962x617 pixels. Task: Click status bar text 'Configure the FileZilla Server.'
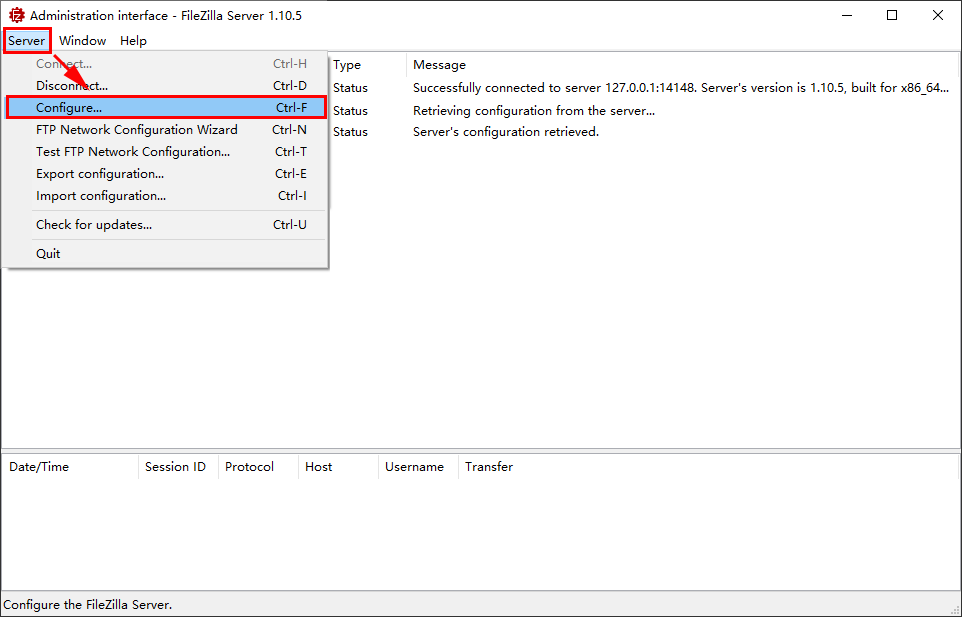tap(88, 605)
